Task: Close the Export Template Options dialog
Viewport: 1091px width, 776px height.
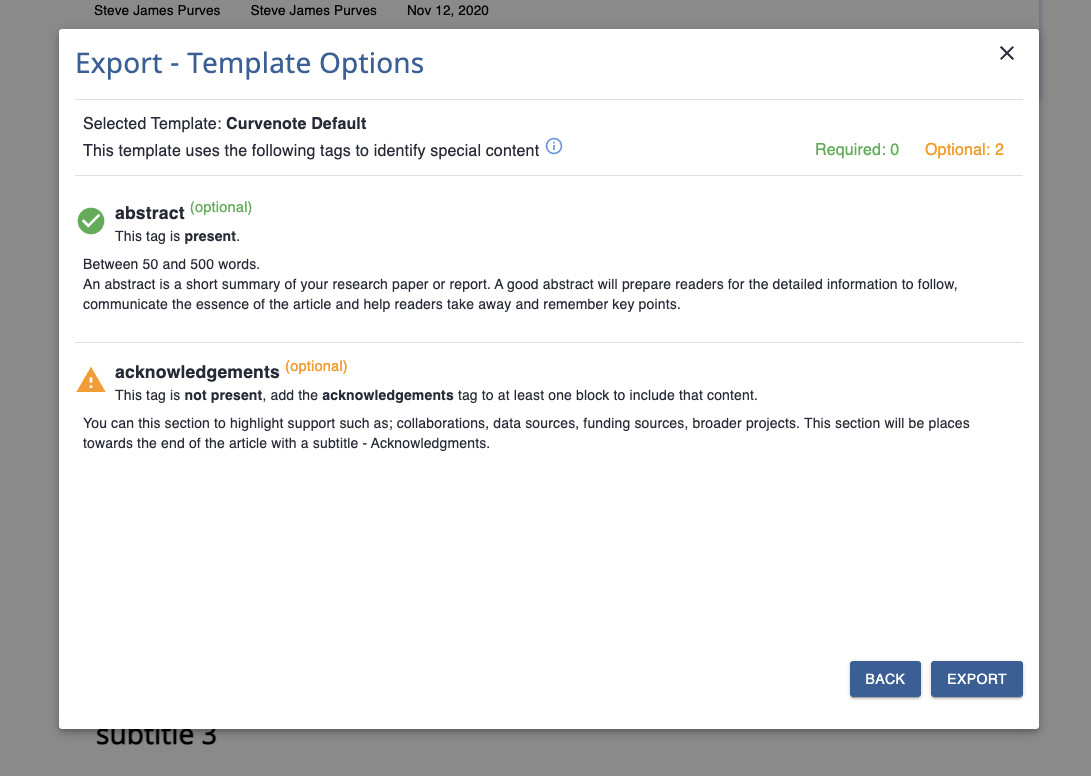Action: 1006,53
